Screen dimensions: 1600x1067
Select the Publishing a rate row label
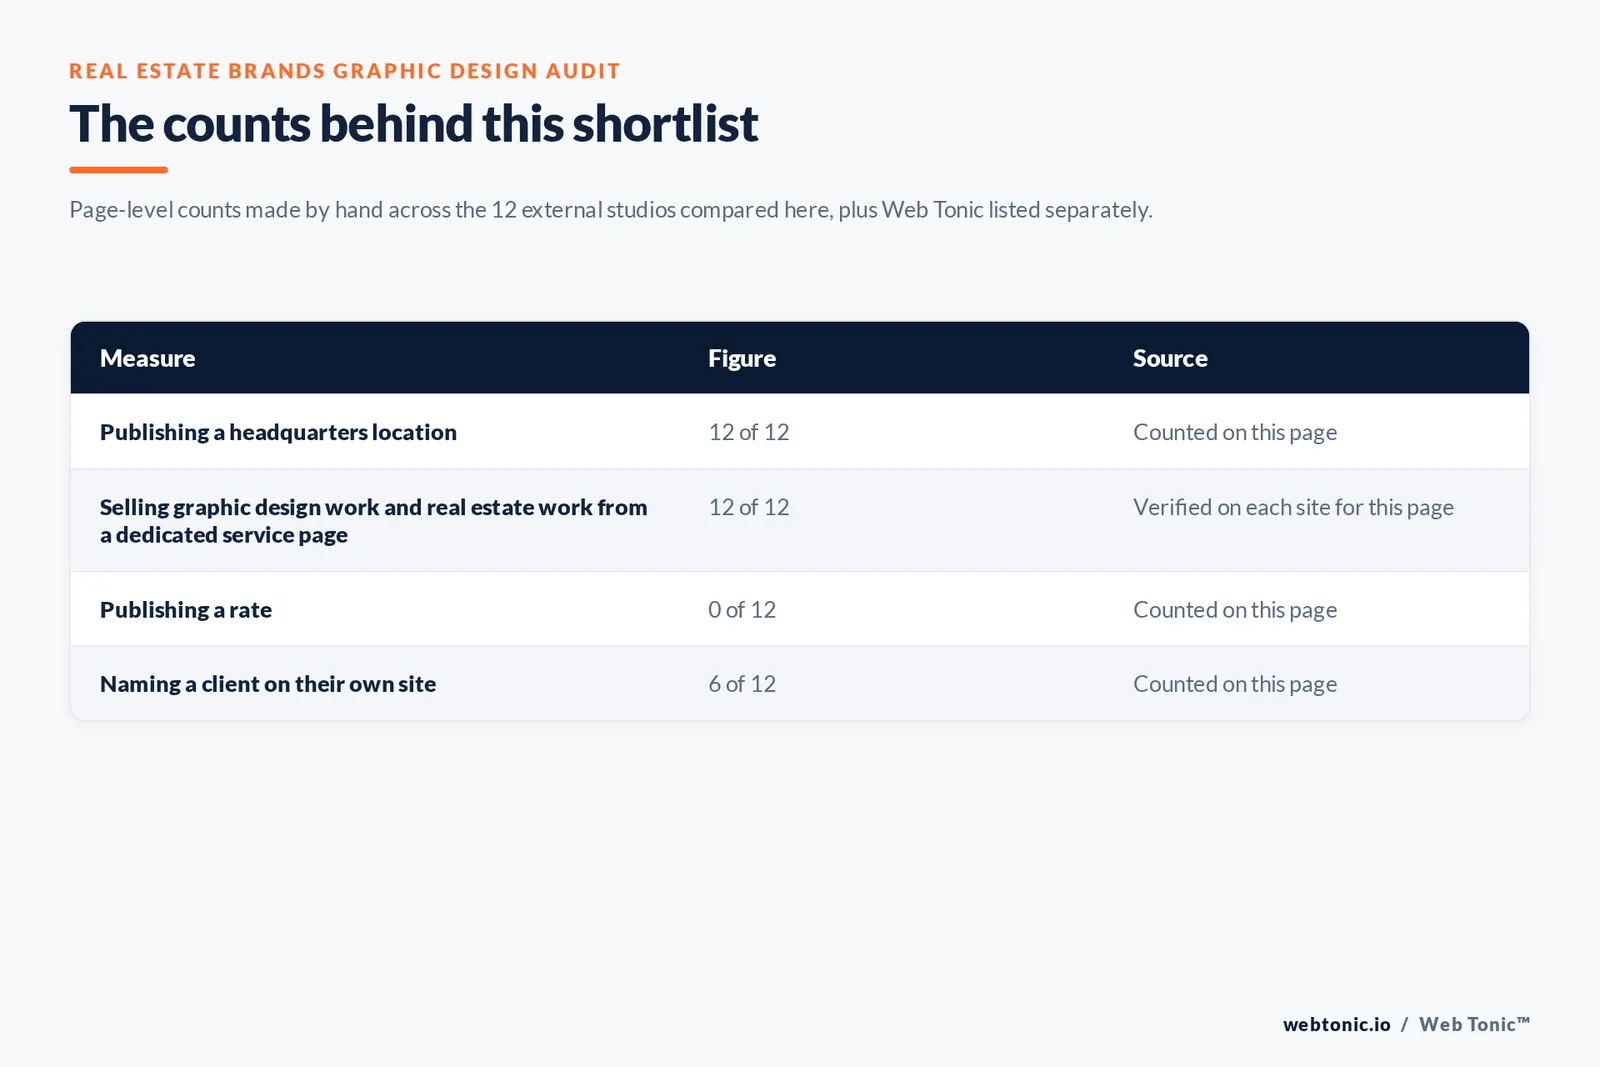coord(186,610)
